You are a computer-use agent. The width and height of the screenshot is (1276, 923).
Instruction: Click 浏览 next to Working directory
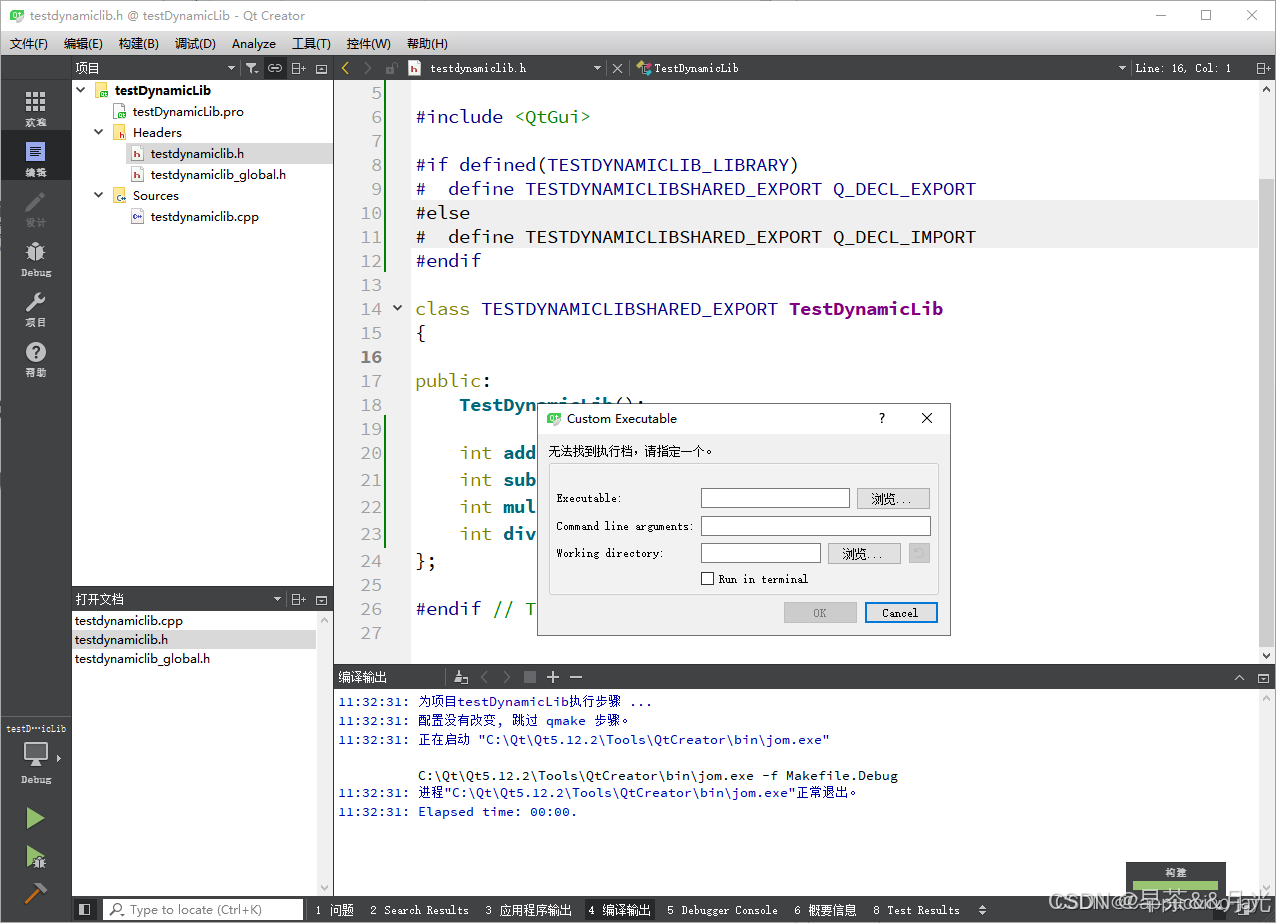click(864, 553)
